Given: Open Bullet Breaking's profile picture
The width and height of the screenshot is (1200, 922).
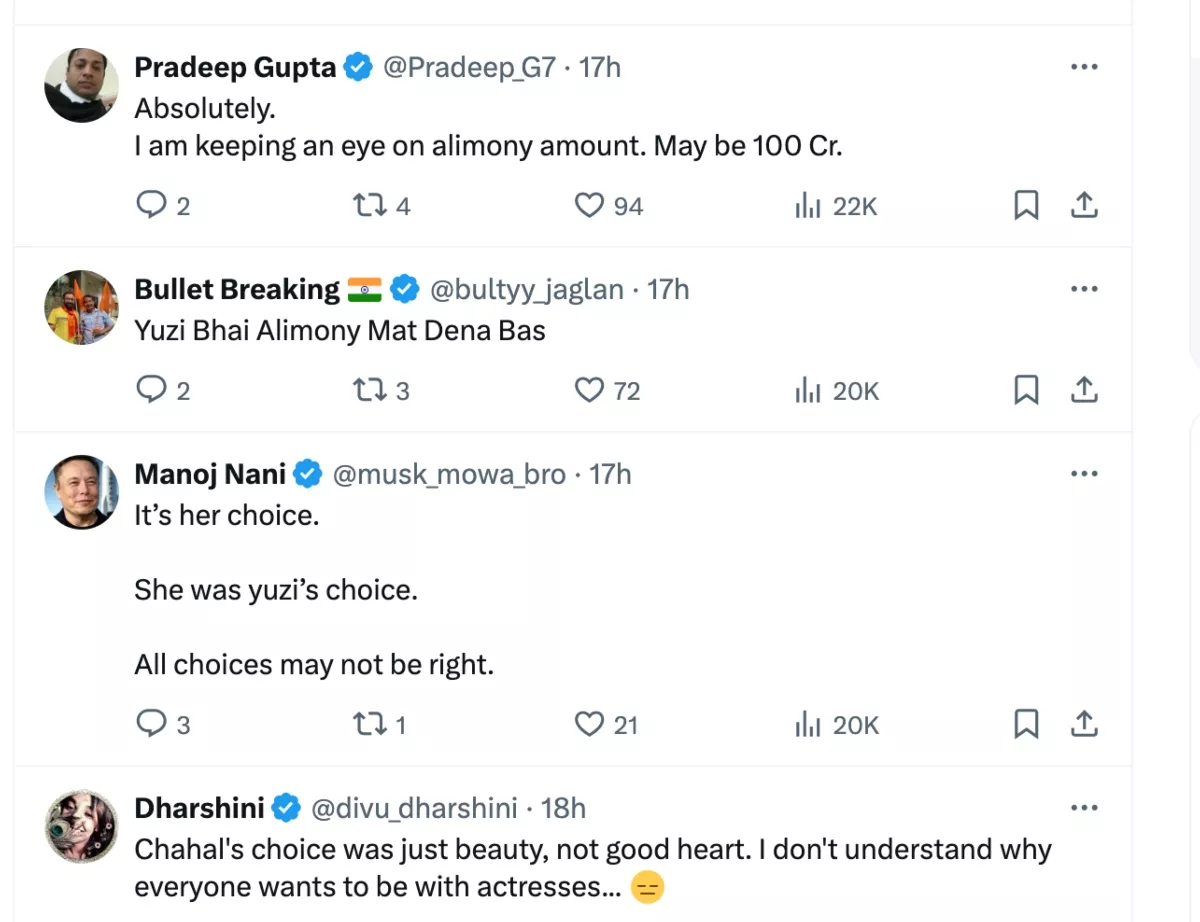Looking at the screenshot, I should point(81,307).
